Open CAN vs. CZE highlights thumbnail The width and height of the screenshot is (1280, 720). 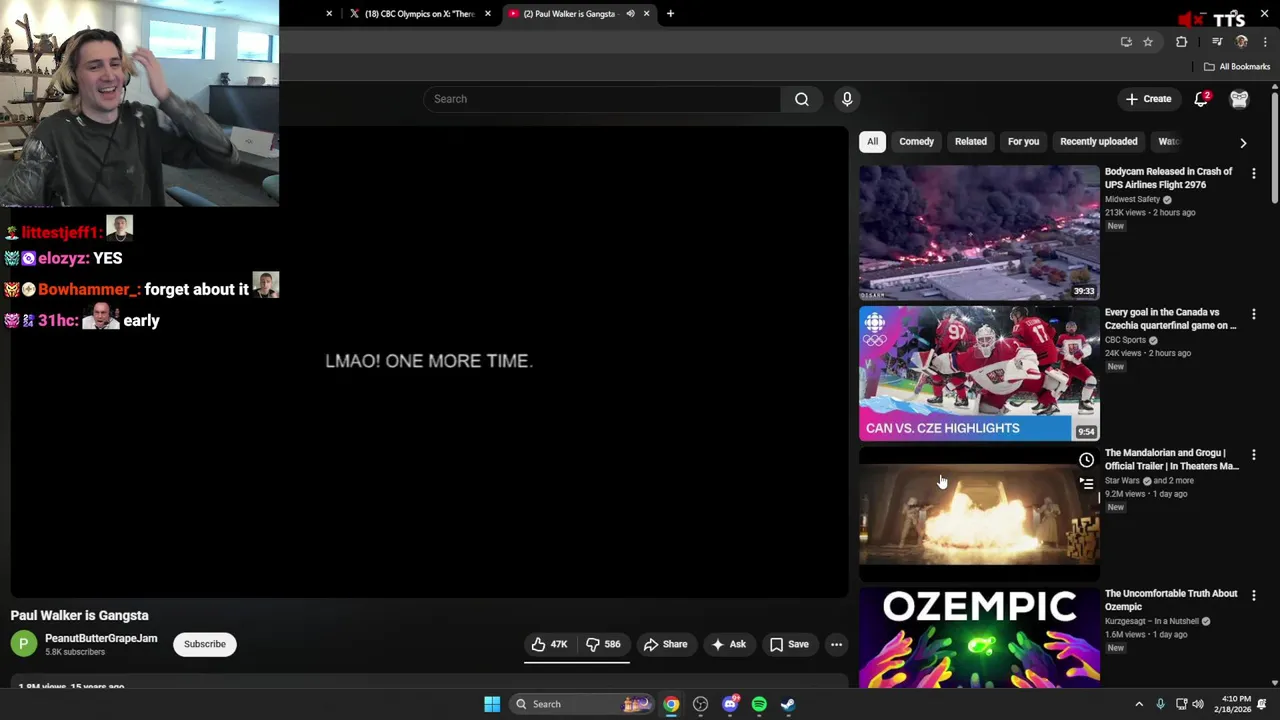(x=979, y=374)
